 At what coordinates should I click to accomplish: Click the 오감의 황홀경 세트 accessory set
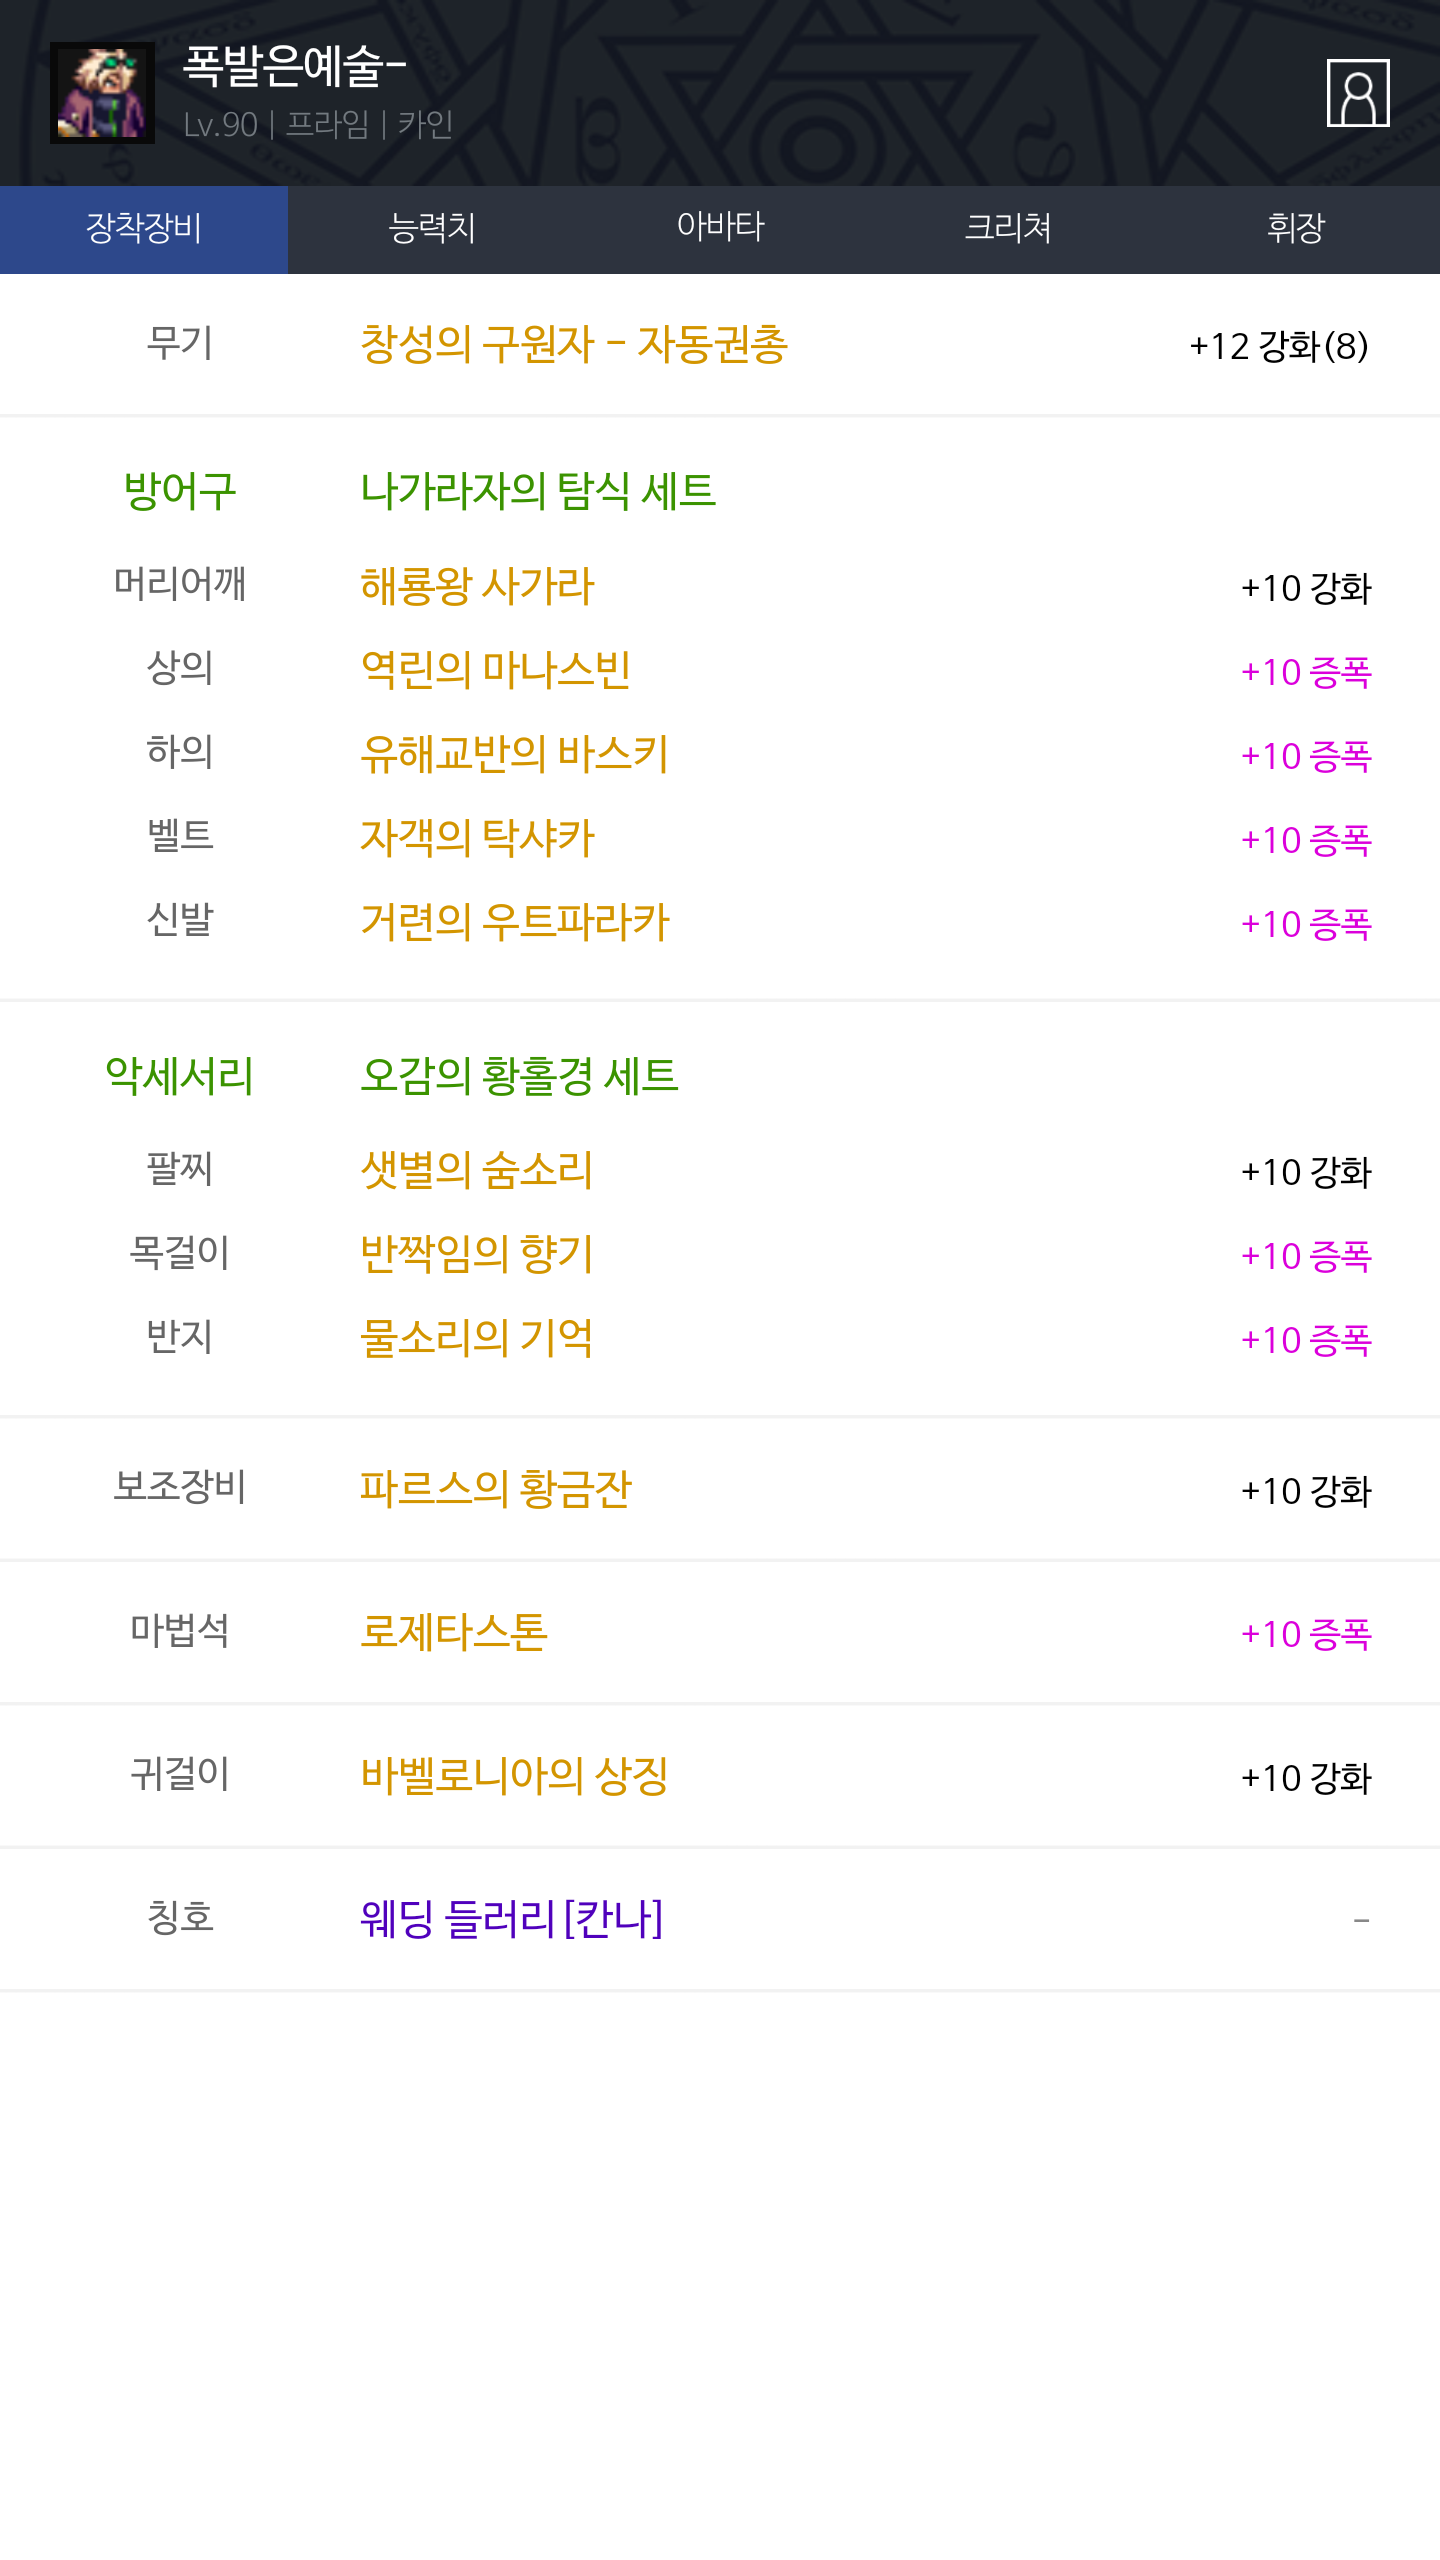[x=519, y=1076]
